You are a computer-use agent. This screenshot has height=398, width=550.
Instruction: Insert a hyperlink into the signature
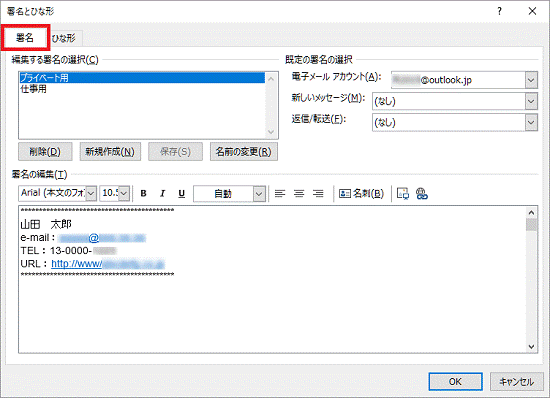pos(422,194)
